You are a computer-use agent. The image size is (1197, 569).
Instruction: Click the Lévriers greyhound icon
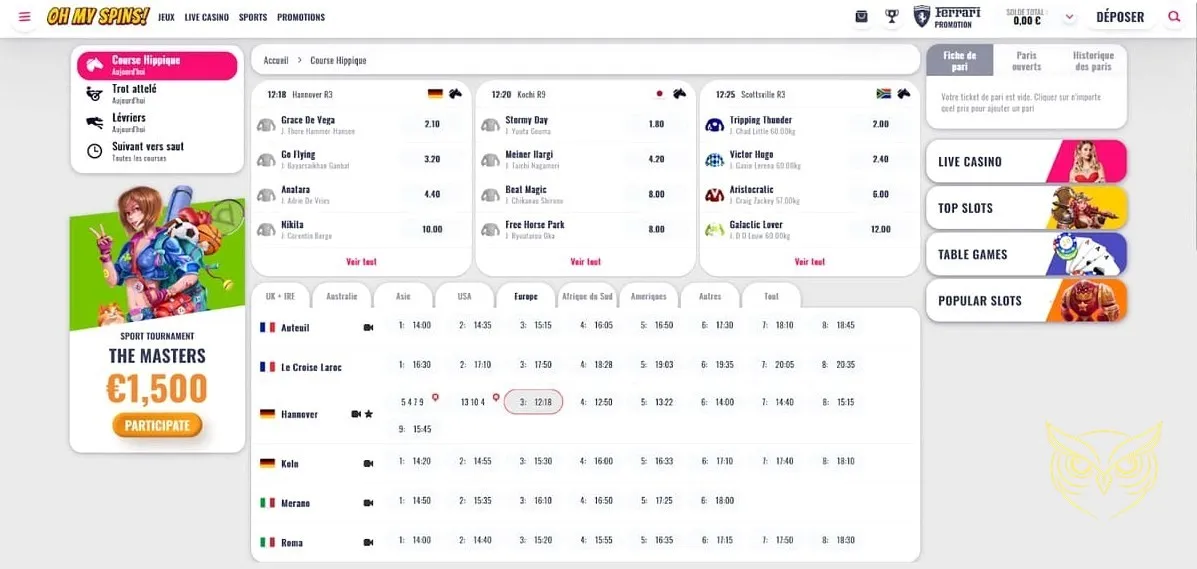click(x=94, y=122)
